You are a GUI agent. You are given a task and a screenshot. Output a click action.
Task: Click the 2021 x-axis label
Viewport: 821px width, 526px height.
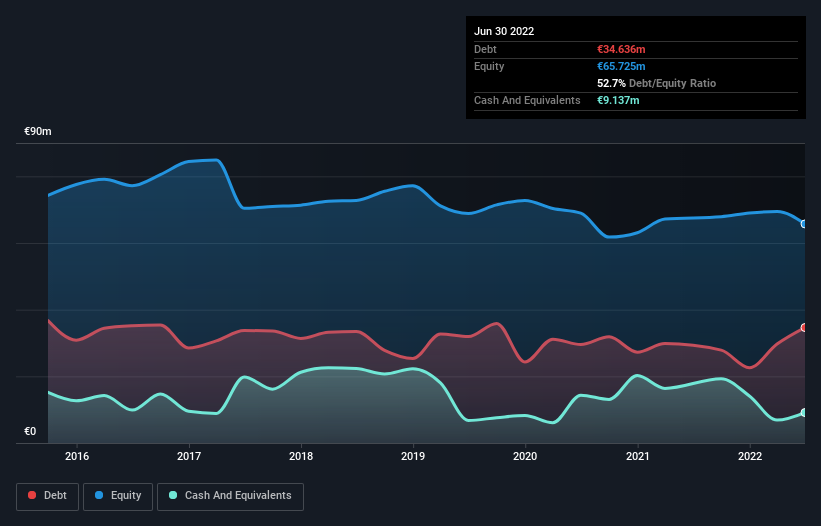pos(638,456)
